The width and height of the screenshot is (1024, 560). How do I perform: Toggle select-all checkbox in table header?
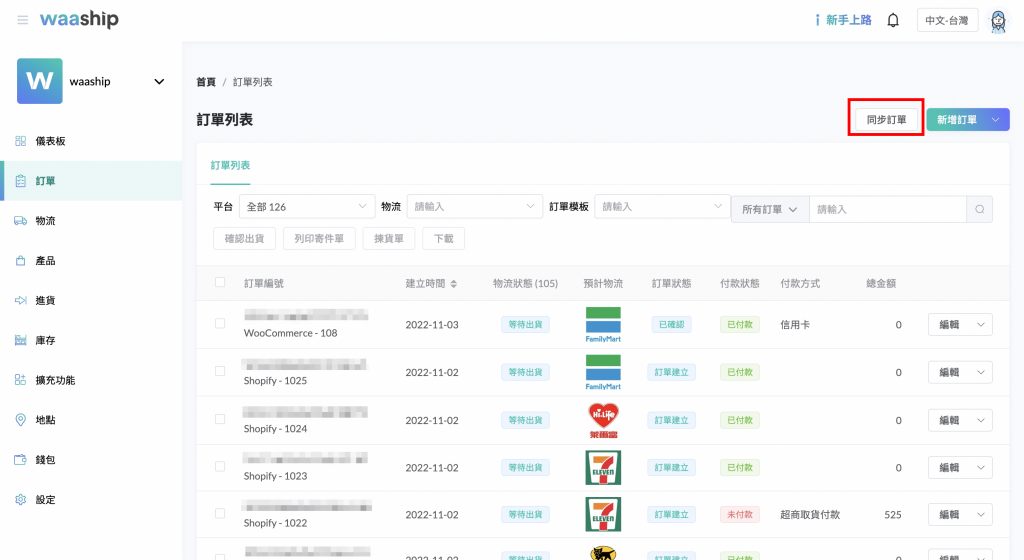pos(220,283)
